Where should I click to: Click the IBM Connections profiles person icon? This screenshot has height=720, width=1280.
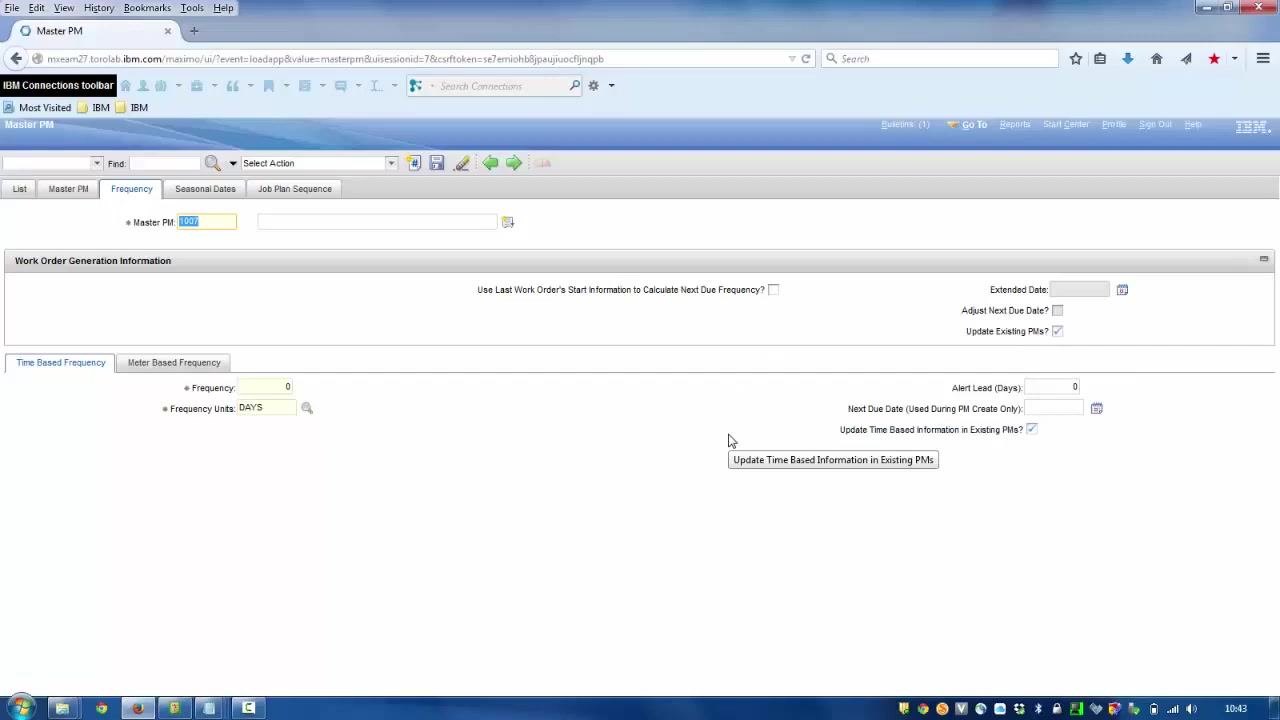[143, 86]
